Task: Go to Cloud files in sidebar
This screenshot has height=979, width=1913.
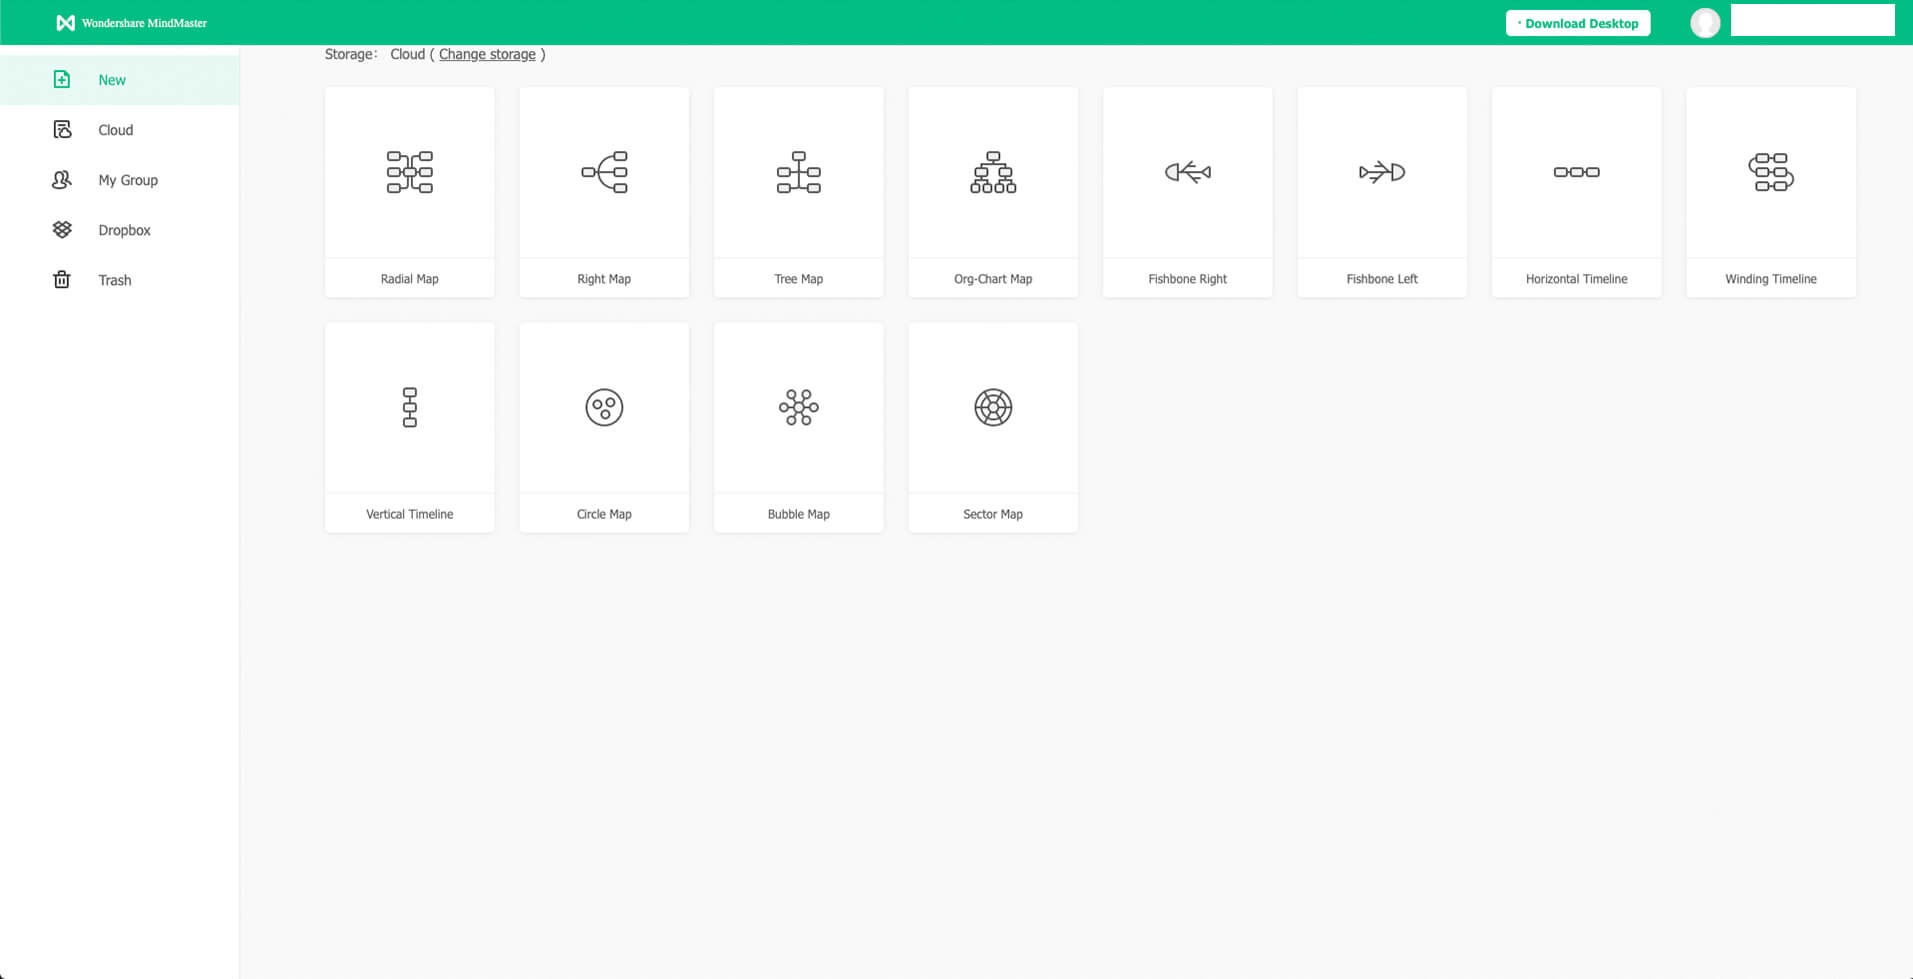Action: 115,130
